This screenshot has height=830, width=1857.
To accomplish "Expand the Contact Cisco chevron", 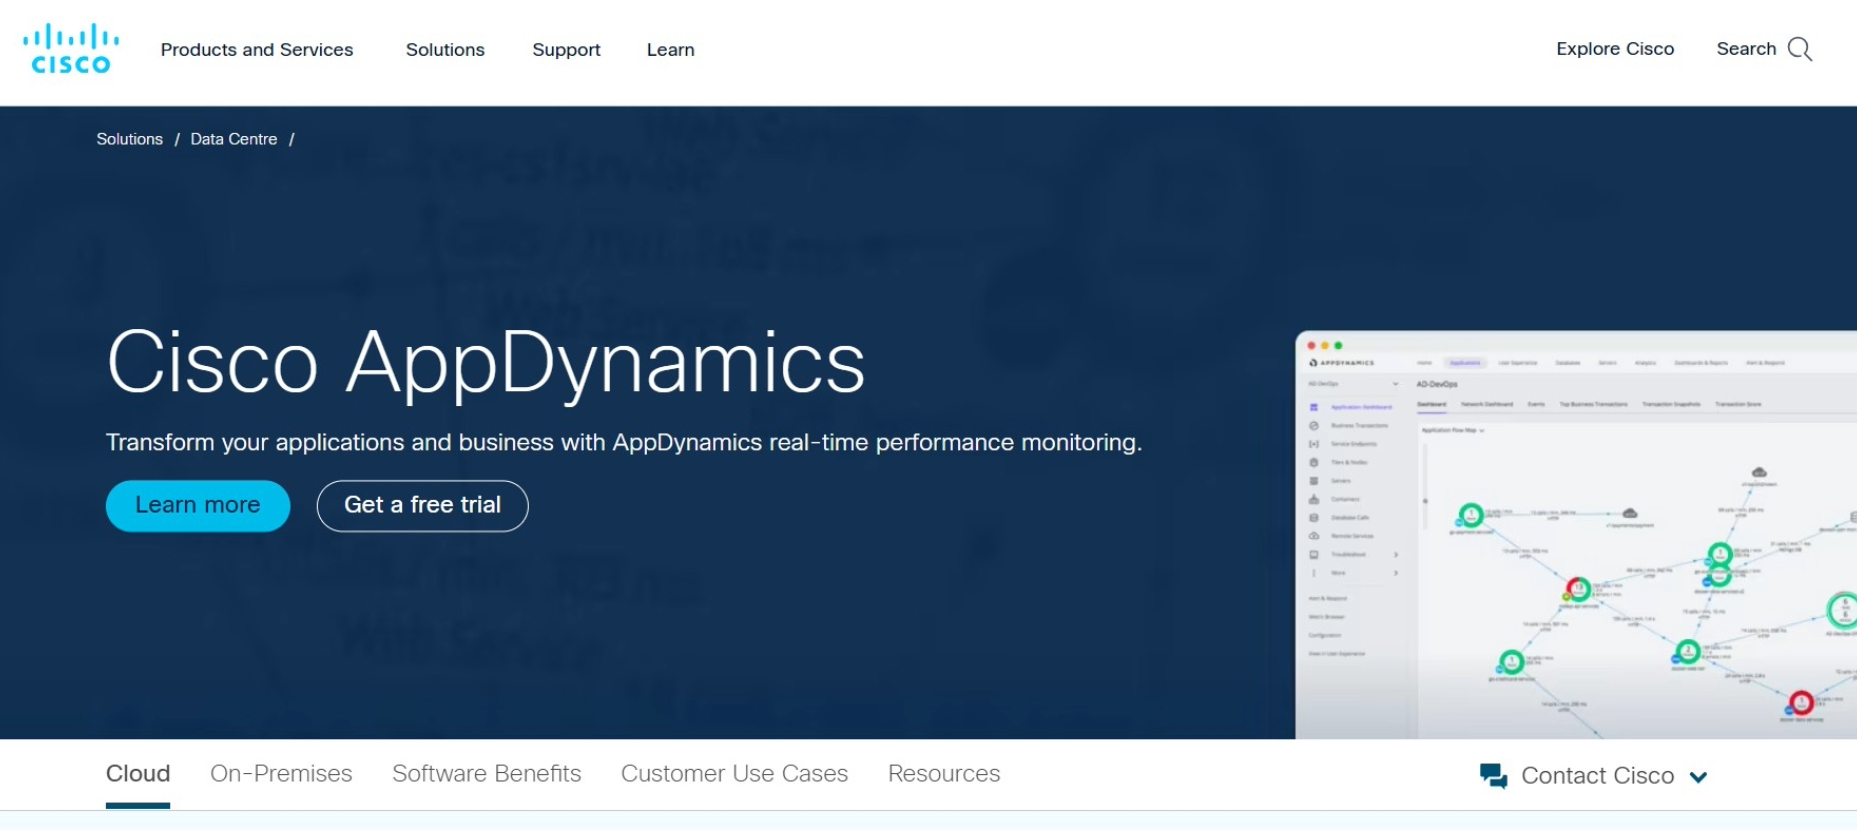I will pyautogui.click(x=1698, y=777).
